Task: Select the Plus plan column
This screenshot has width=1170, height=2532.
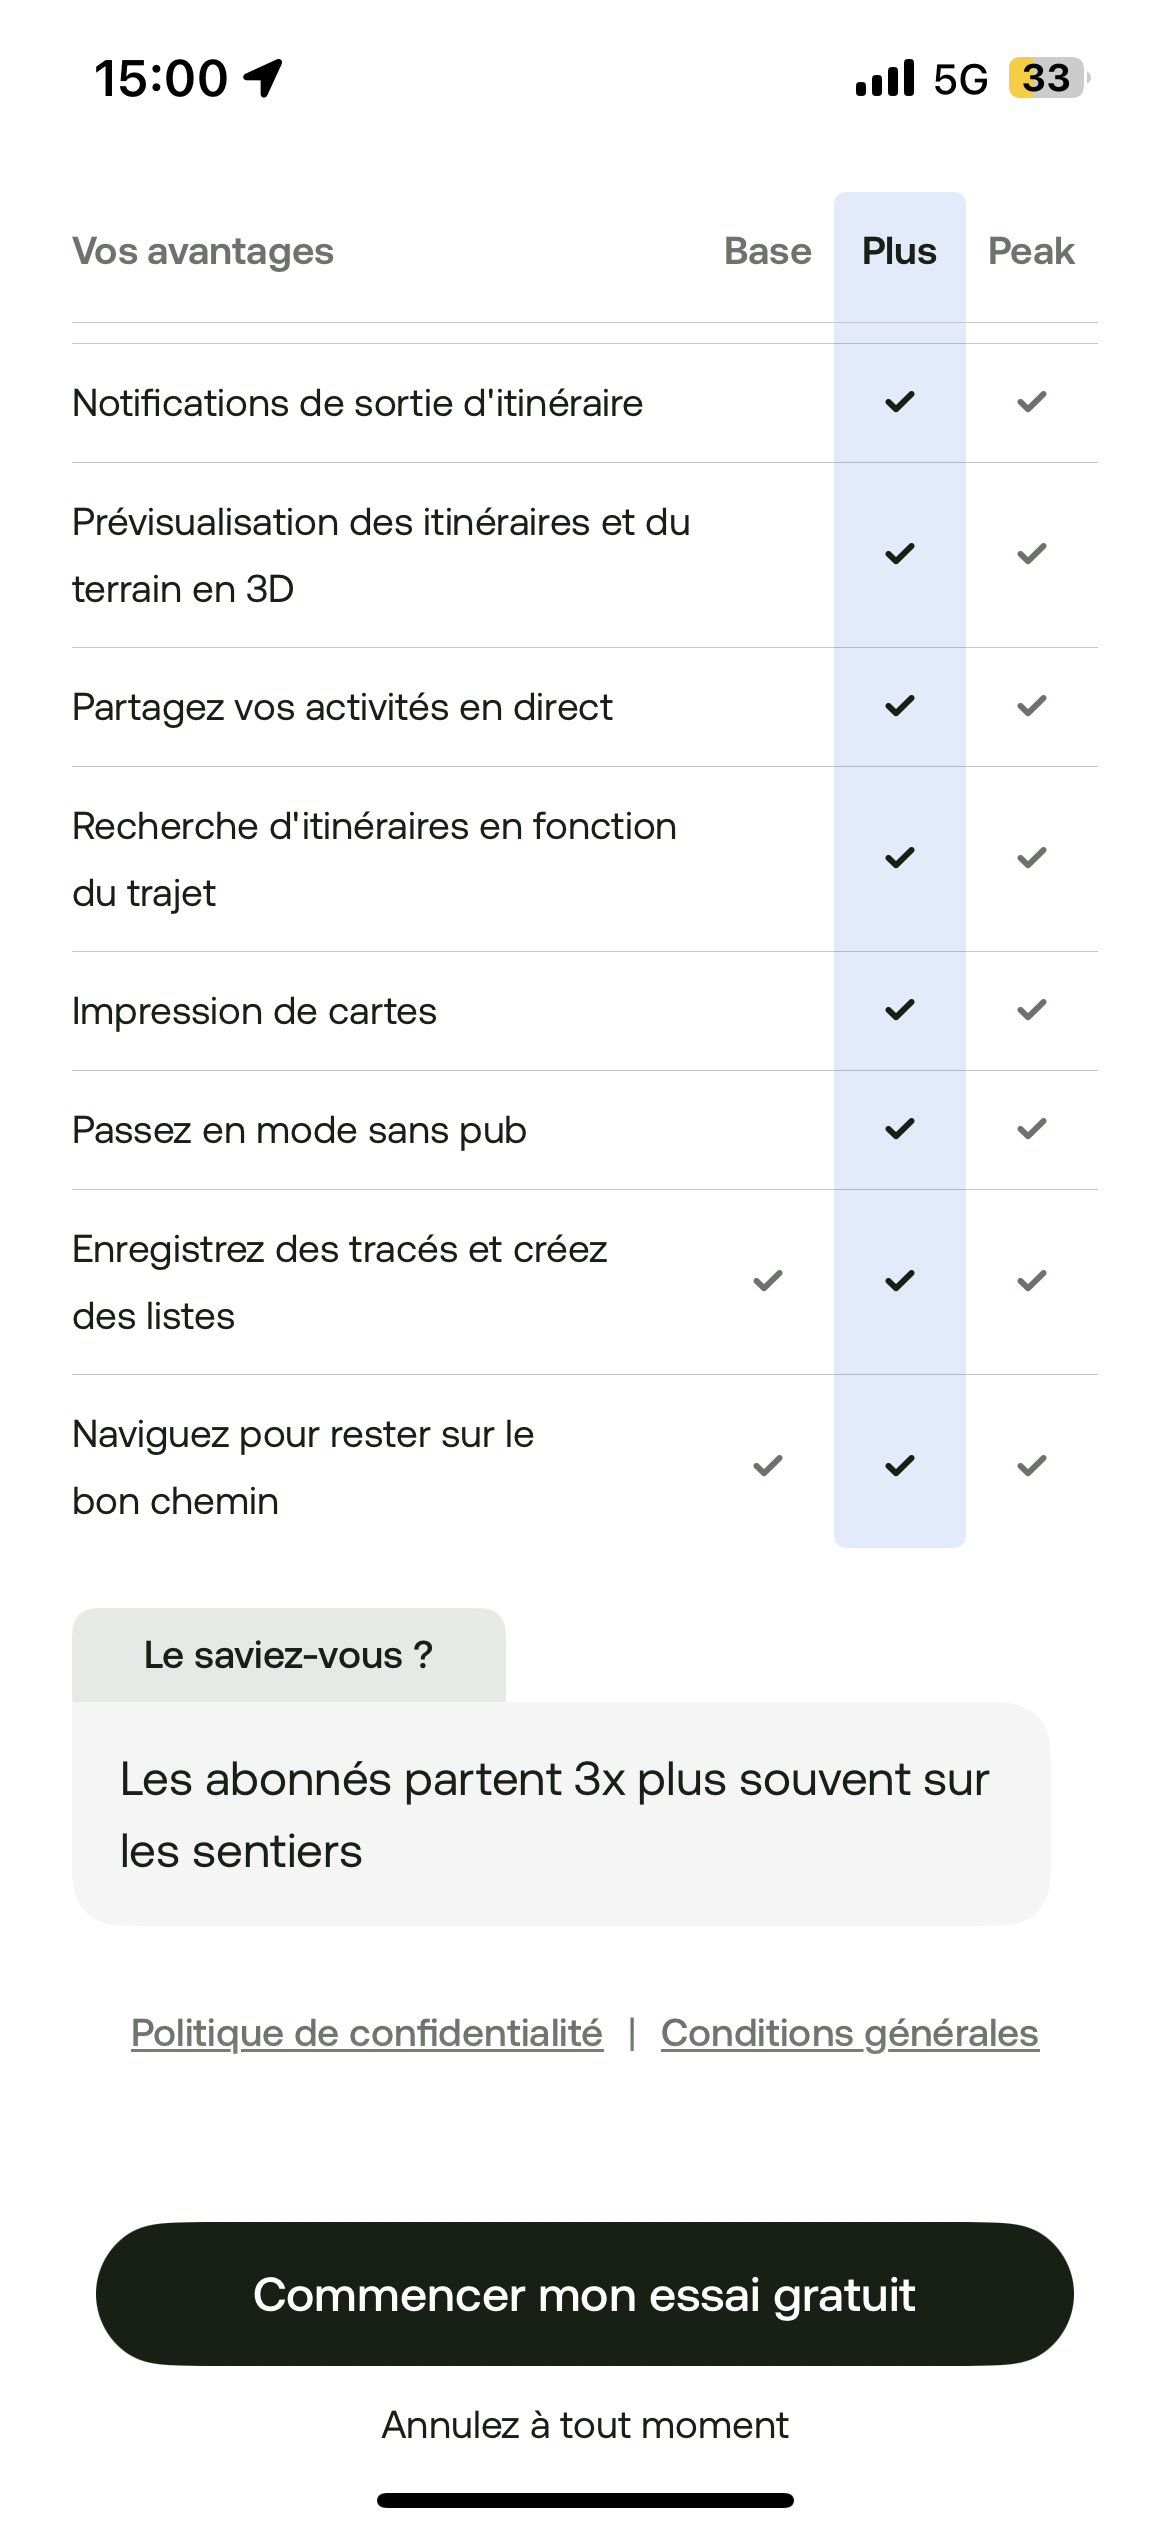Action: [900, 251]
